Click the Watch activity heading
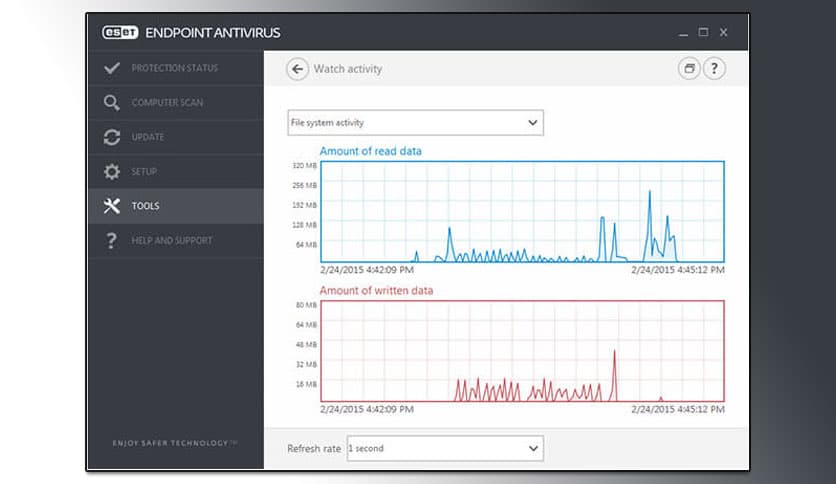Screen dimensions: 836x484 (348, 69)
